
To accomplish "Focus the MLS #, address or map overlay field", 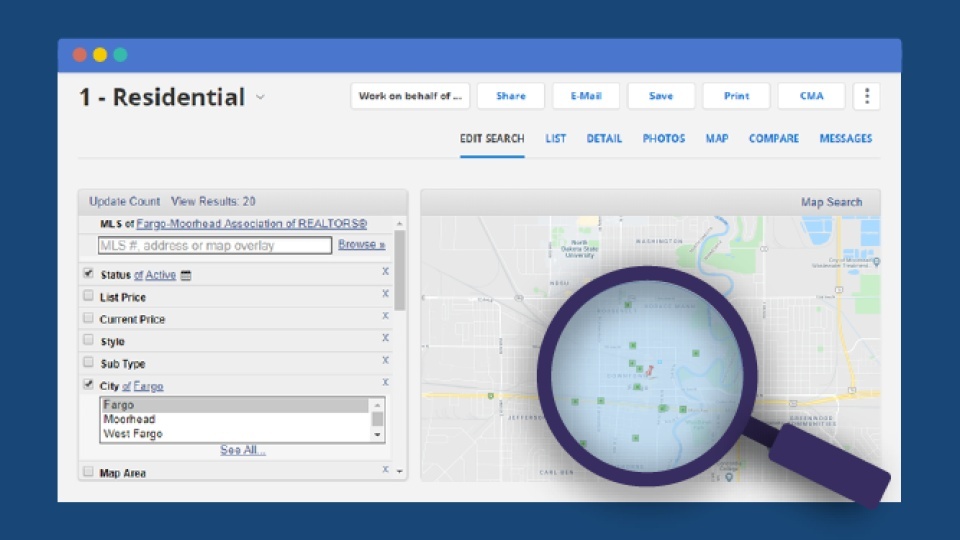I will 215,246.
